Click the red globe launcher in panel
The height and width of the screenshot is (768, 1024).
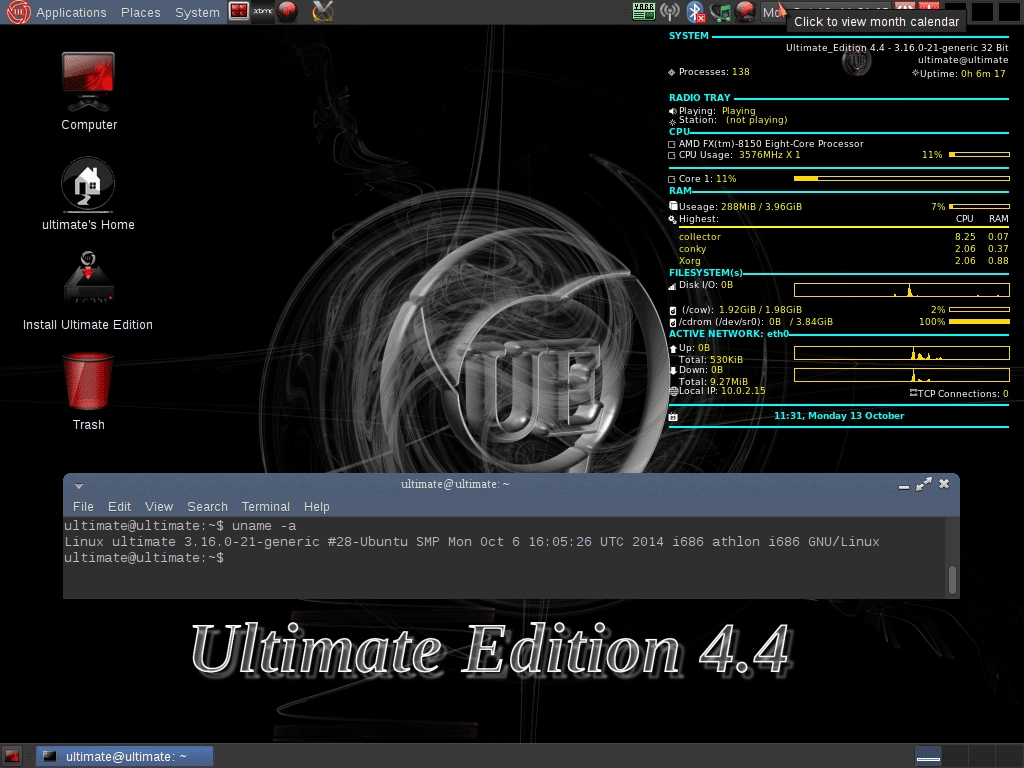tap(287, 11)
